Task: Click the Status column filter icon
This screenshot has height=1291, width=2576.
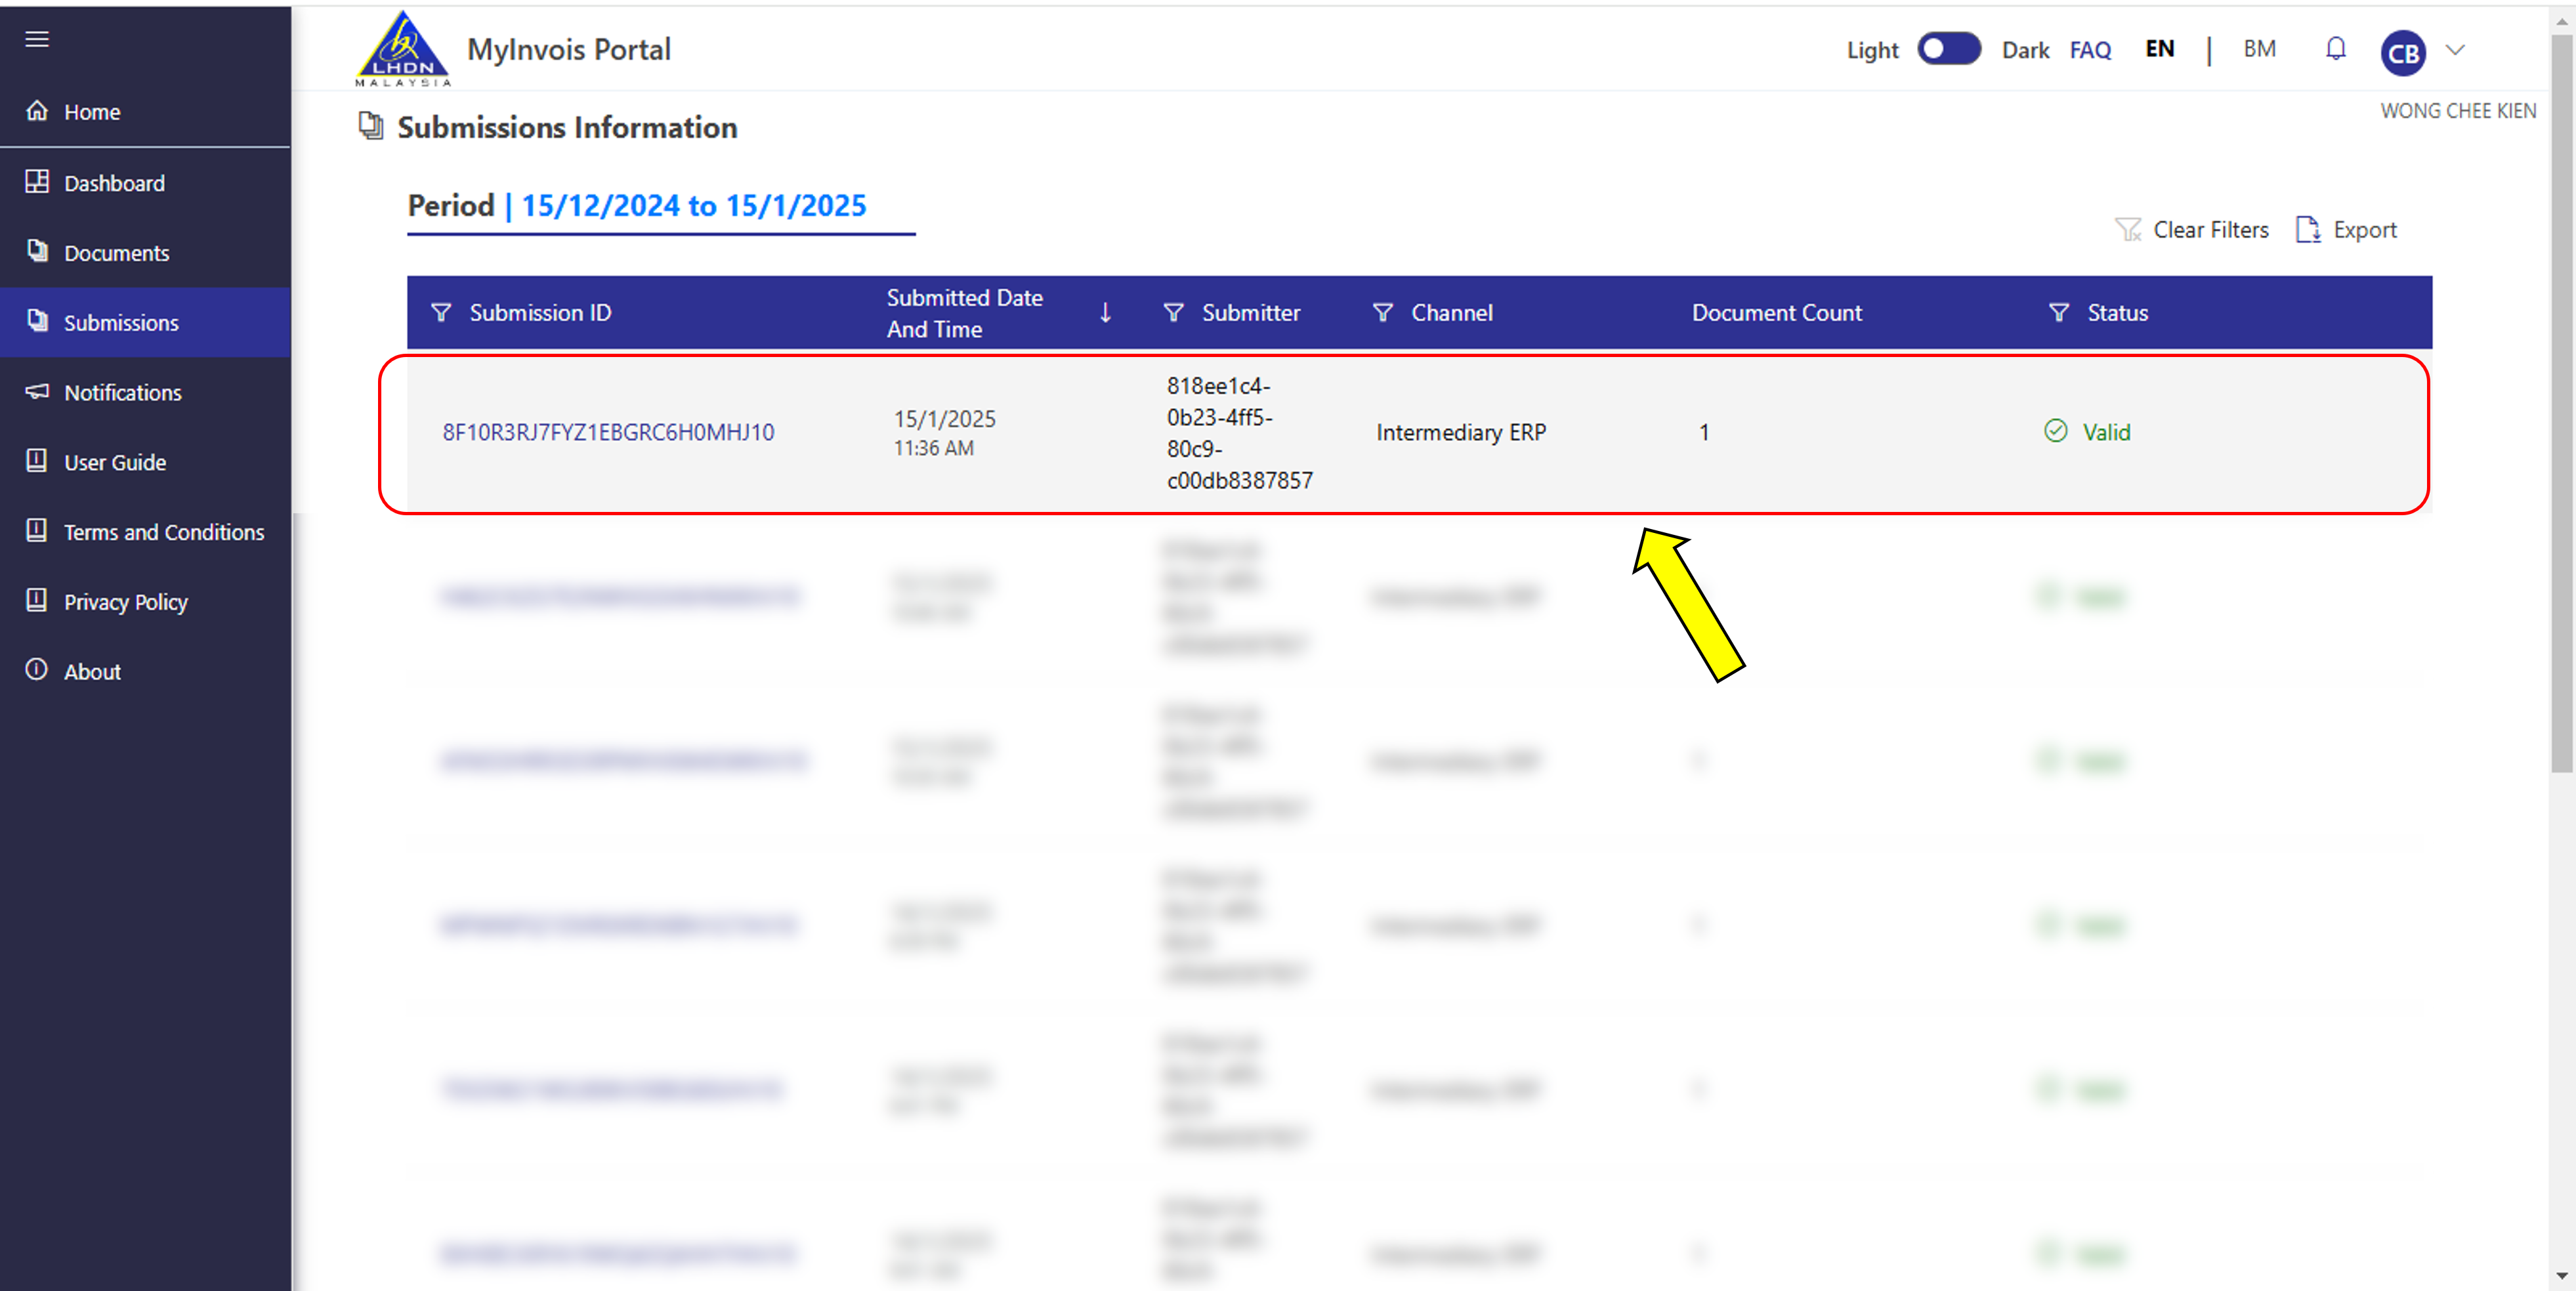Action: pos(2058,313)
